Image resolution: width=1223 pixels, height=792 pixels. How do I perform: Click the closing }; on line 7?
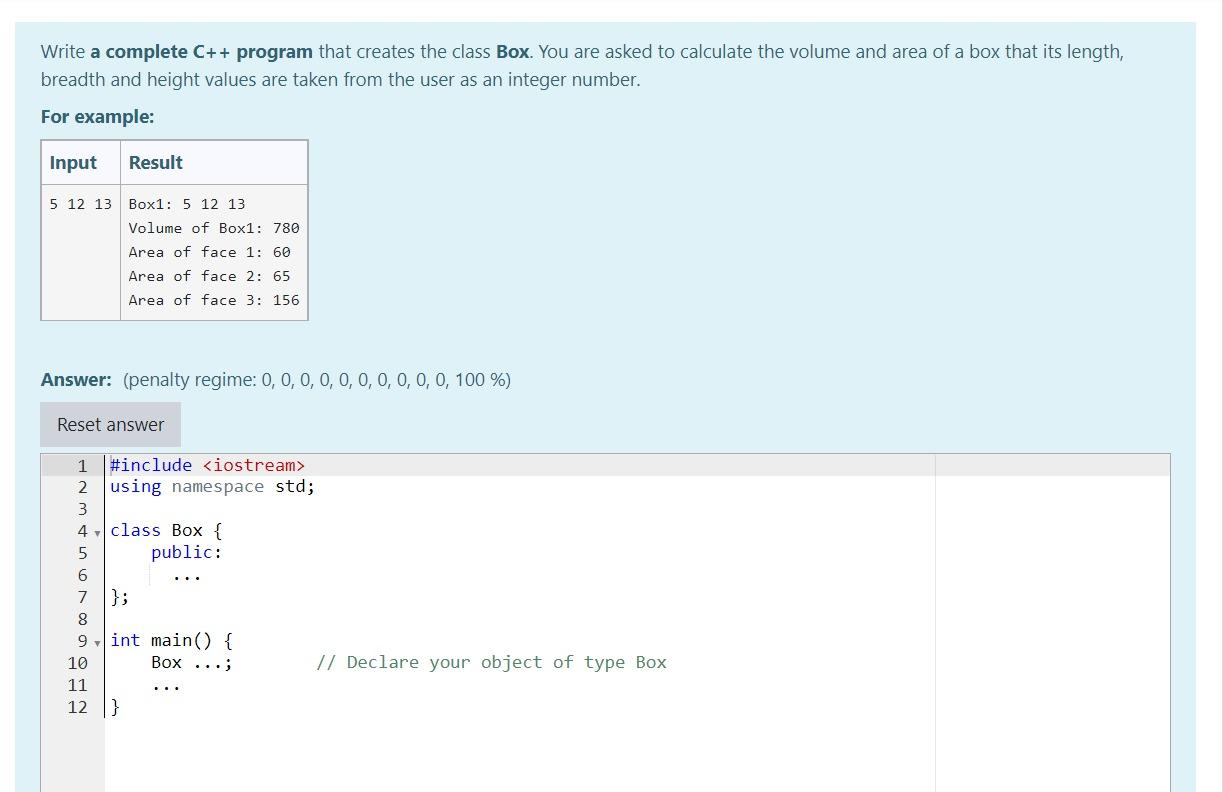pos(118,597)
